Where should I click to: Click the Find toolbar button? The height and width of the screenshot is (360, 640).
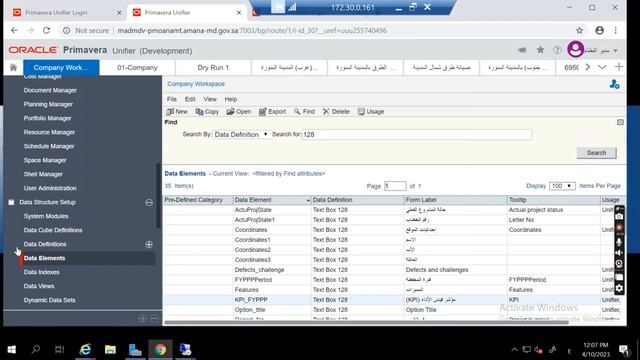point(304,111)
